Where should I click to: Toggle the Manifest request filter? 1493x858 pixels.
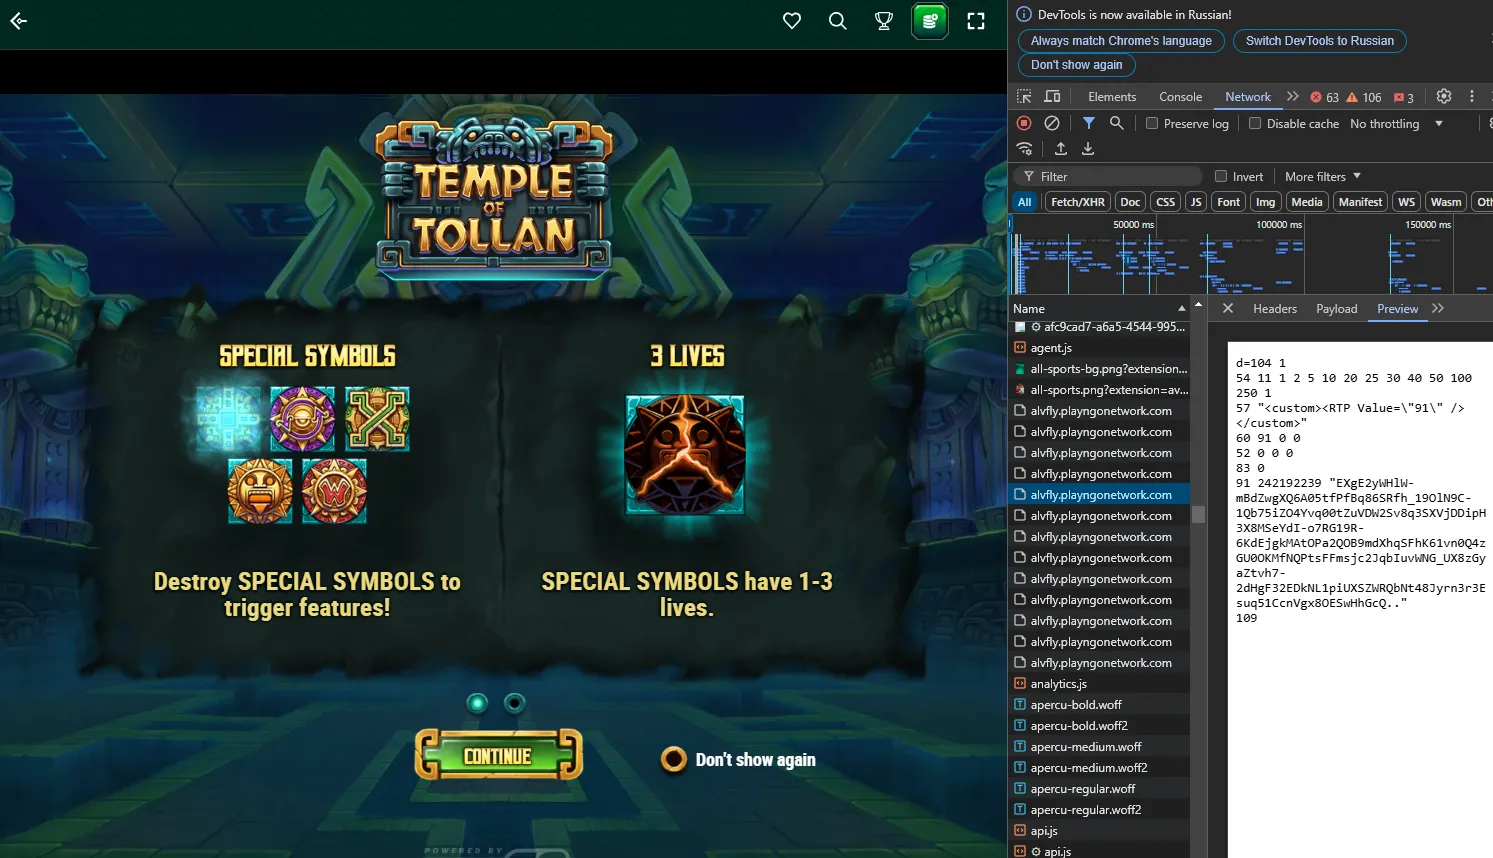1361,202
